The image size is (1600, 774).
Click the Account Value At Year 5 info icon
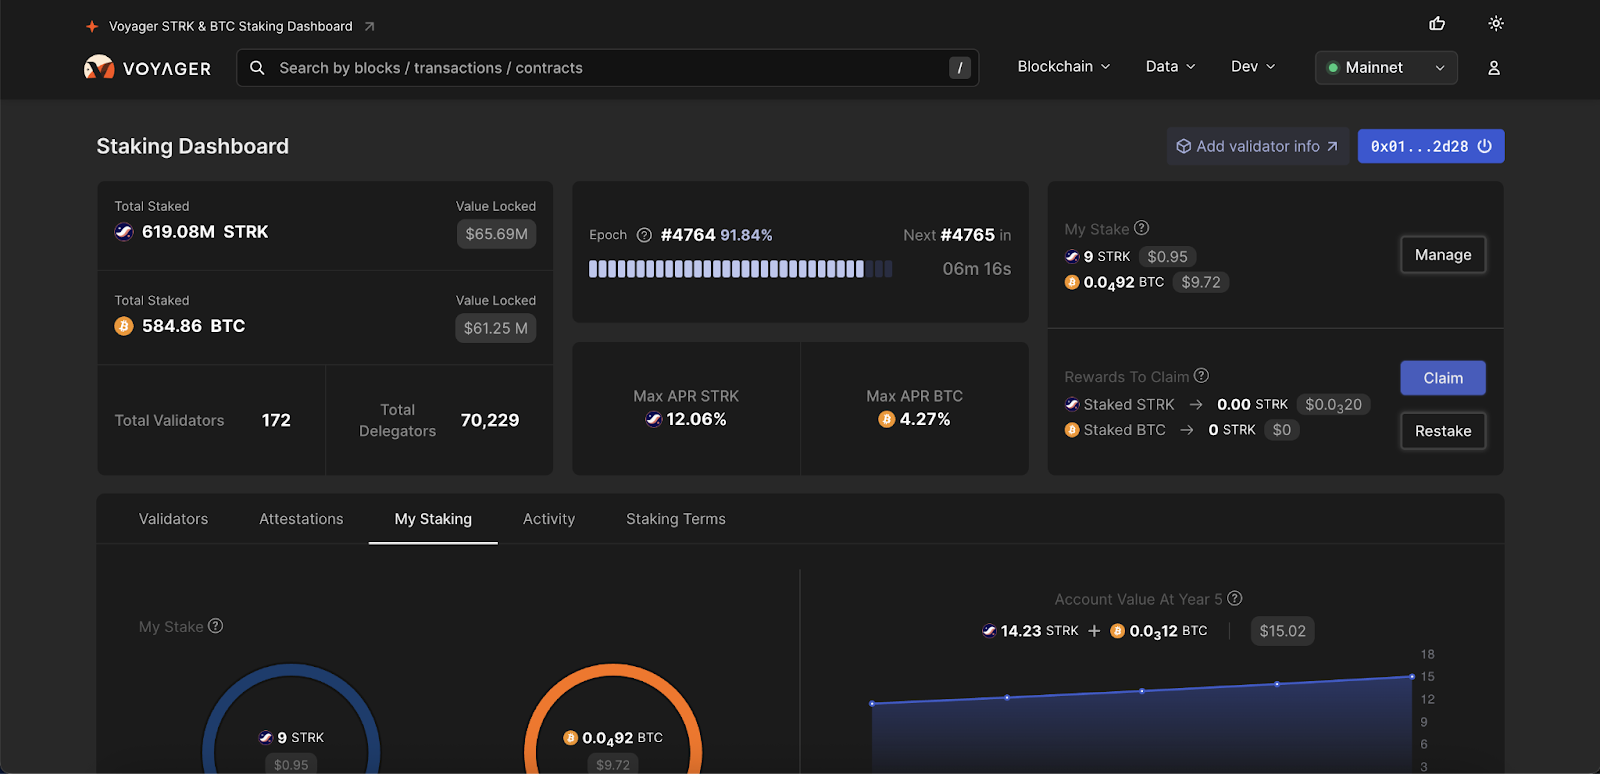point(1235,599)
